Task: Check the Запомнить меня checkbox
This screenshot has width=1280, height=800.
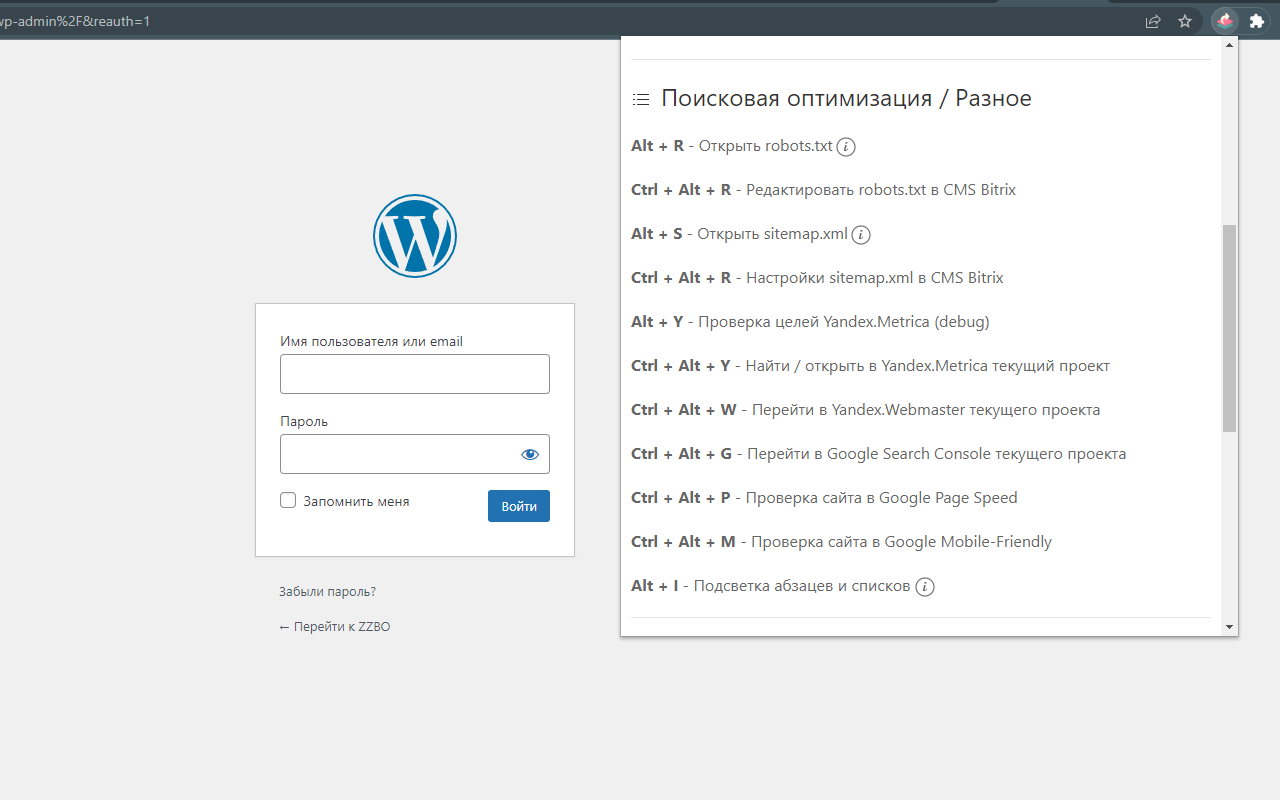Action: [288, 500]
